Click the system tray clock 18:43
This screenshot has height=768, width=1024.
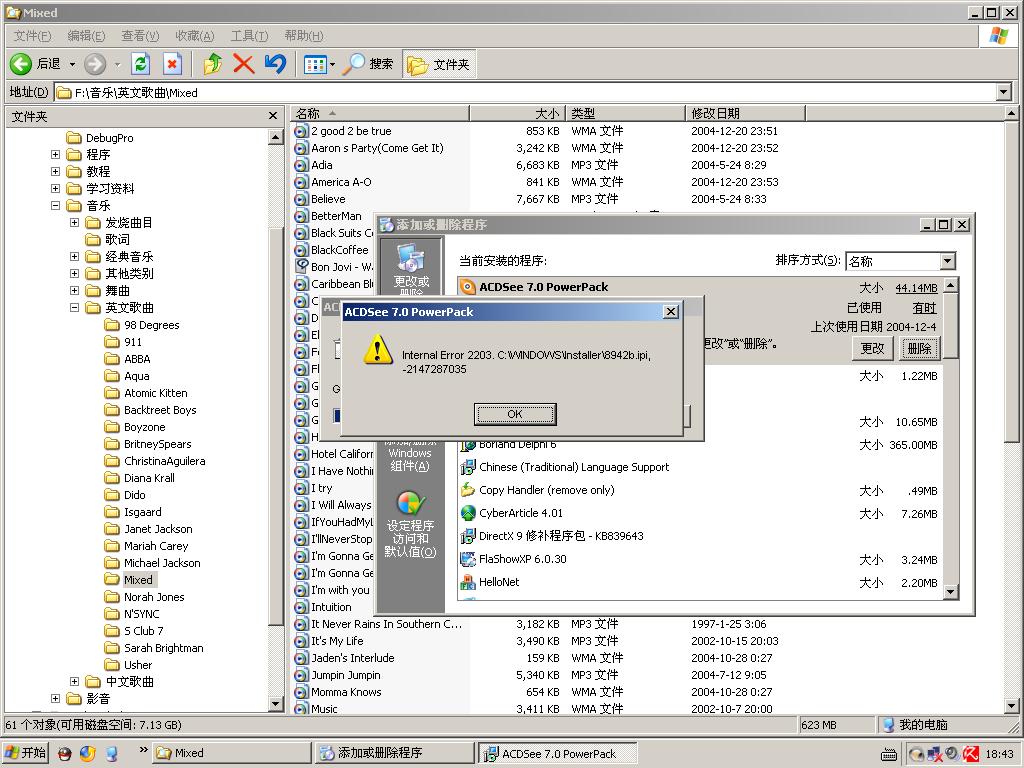click(999, 754)
